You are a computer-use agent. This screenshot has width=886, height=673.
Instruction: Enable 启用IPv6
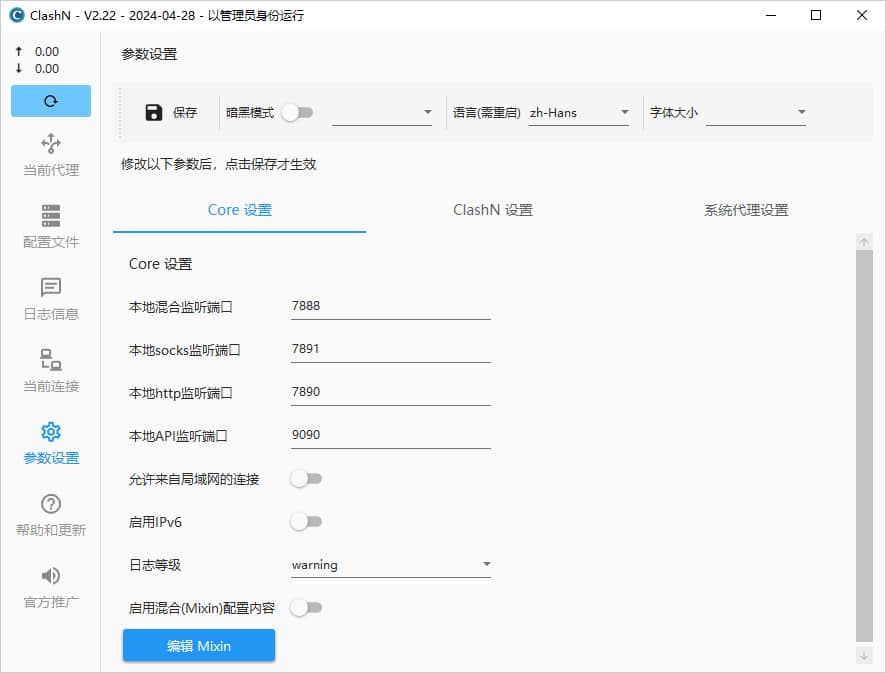tap(307, 521)
